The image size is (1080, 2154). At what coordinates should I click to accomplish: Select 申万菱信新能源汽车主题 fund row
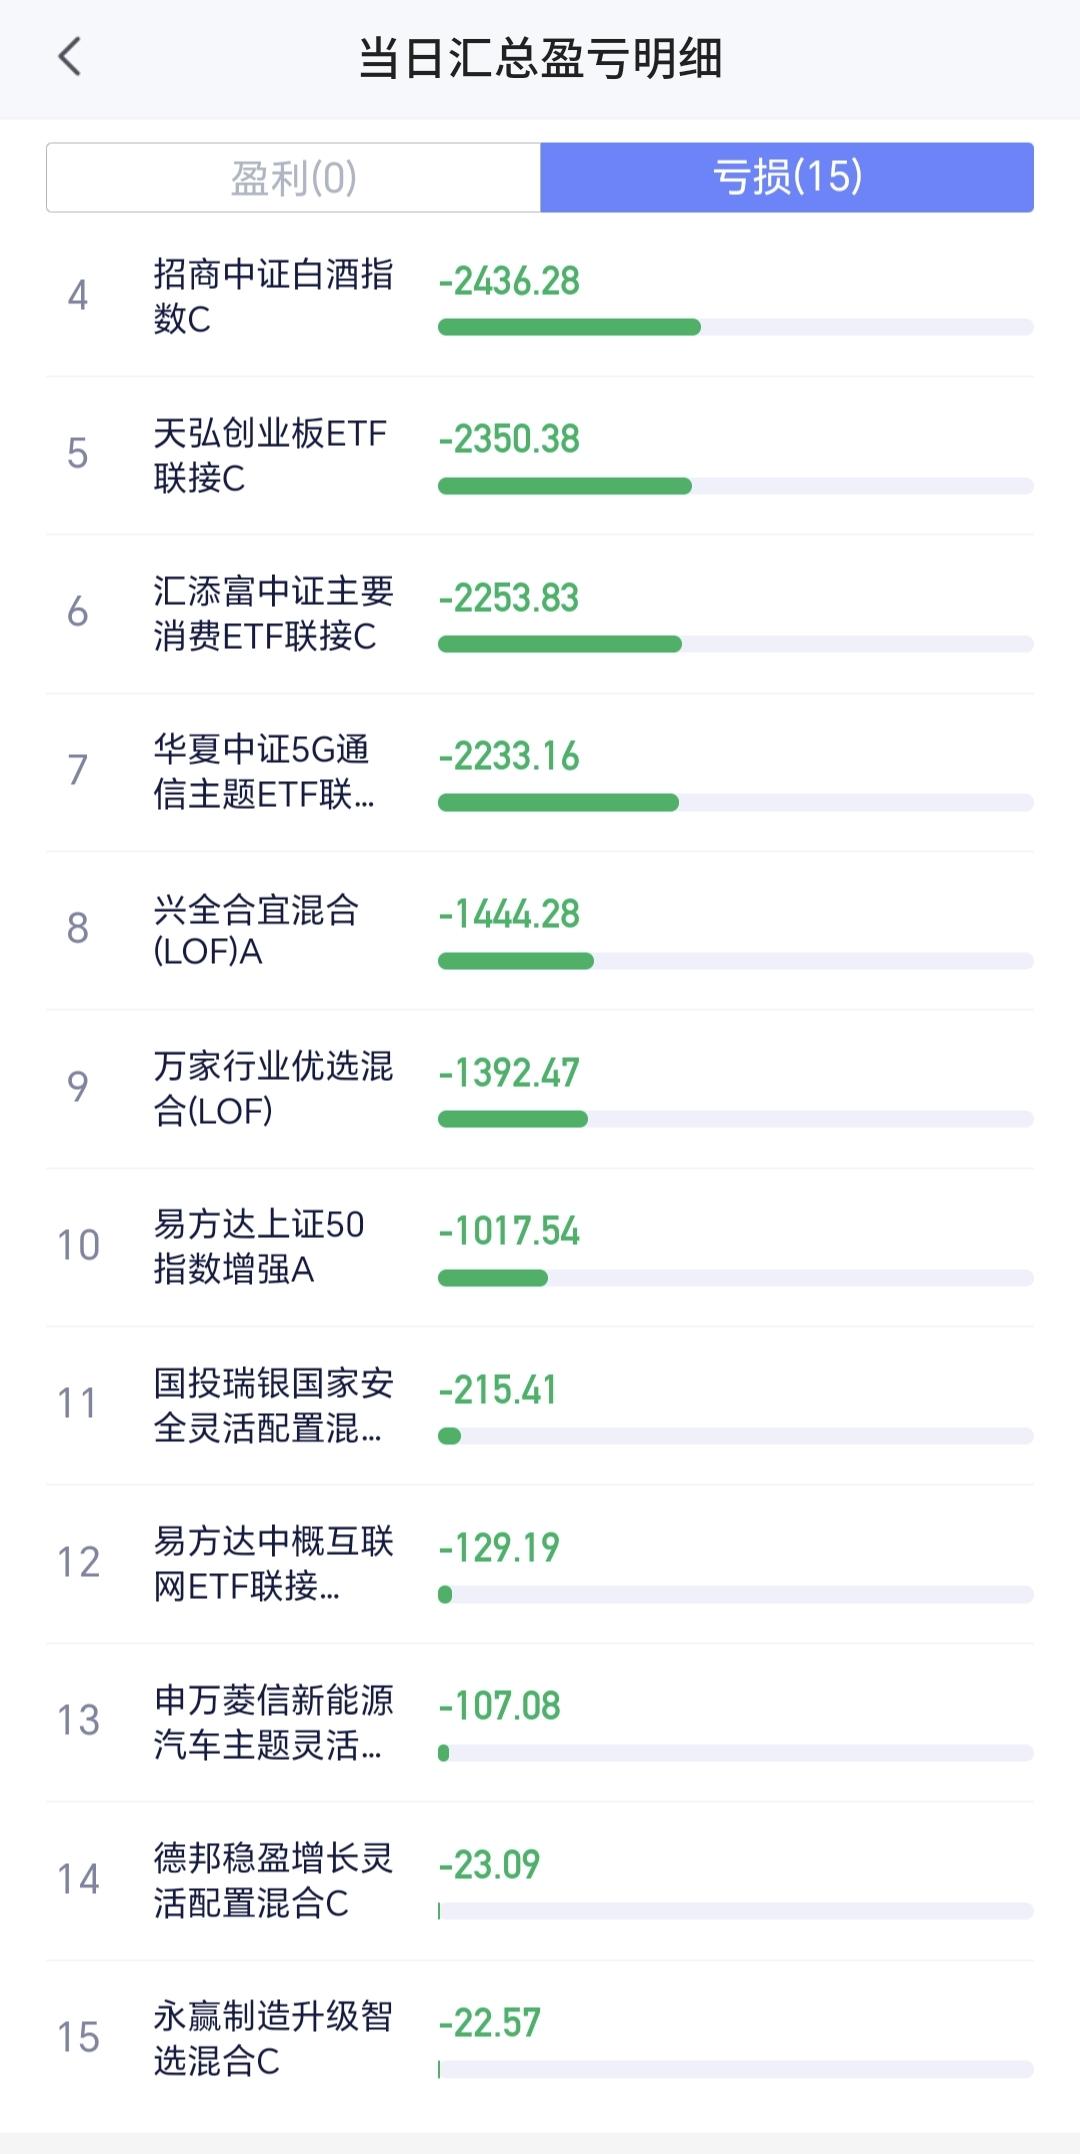pos(272,1721)
